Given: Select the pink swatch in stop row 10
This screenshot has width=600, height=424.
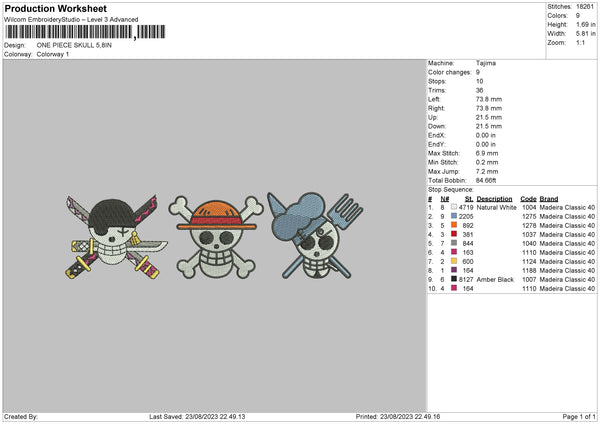Looking at the screenshot, I should pos(454,288).
